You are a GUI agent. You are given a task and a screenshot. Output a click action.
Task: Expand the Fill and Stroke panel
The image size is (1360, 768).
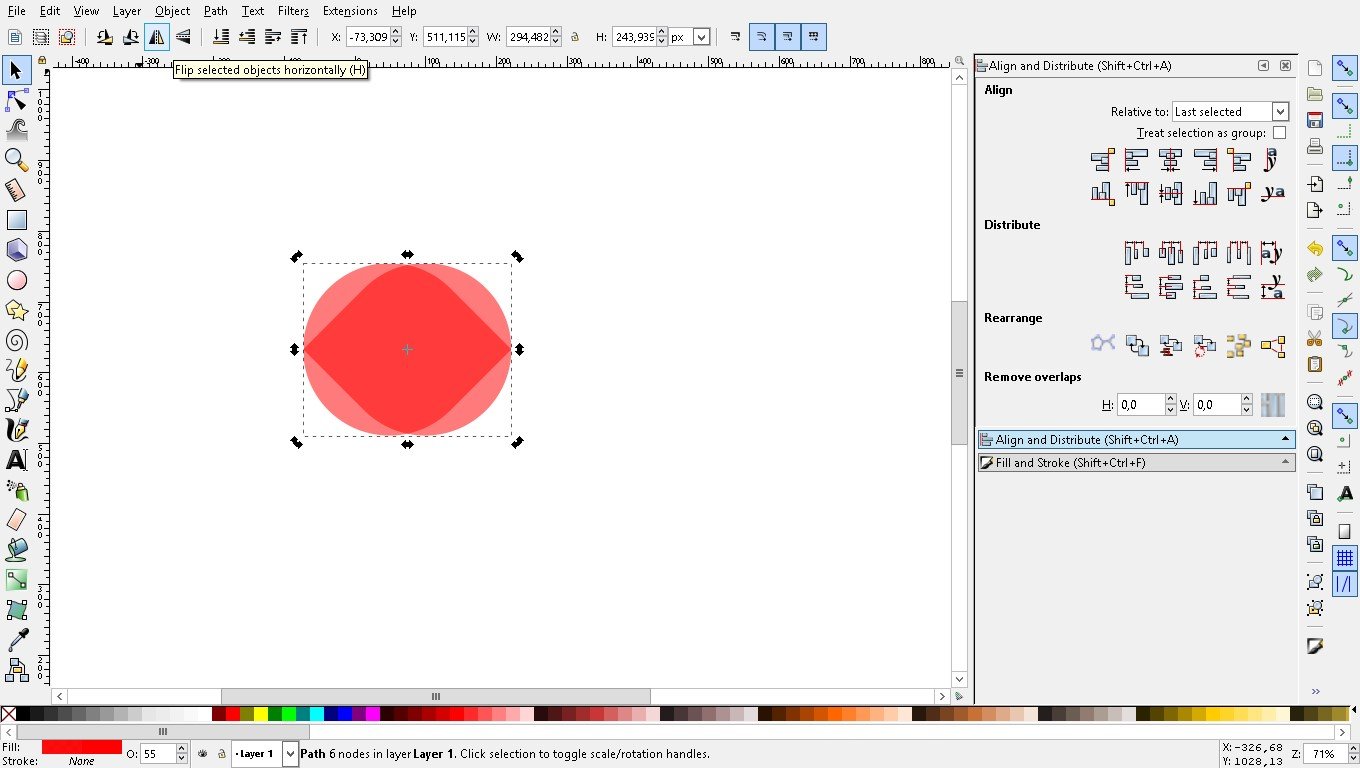pyautogui.click(x=1136, y=463)
